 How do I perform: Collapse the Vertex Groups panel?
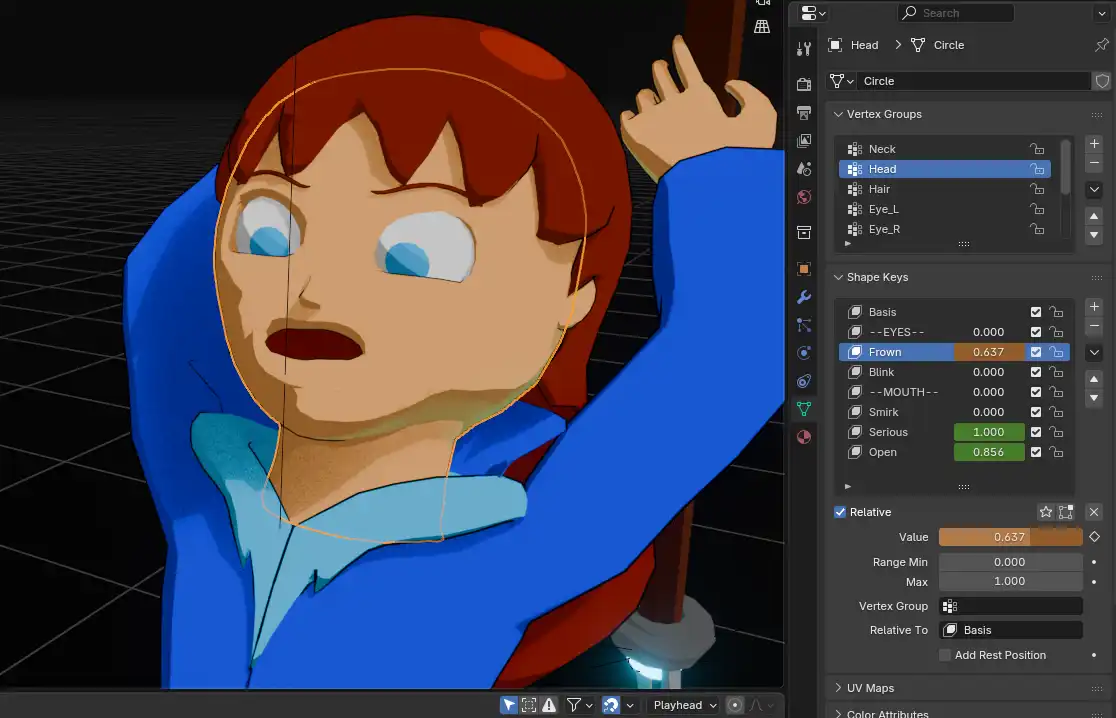pyautogui.click(x=884, y=114)
